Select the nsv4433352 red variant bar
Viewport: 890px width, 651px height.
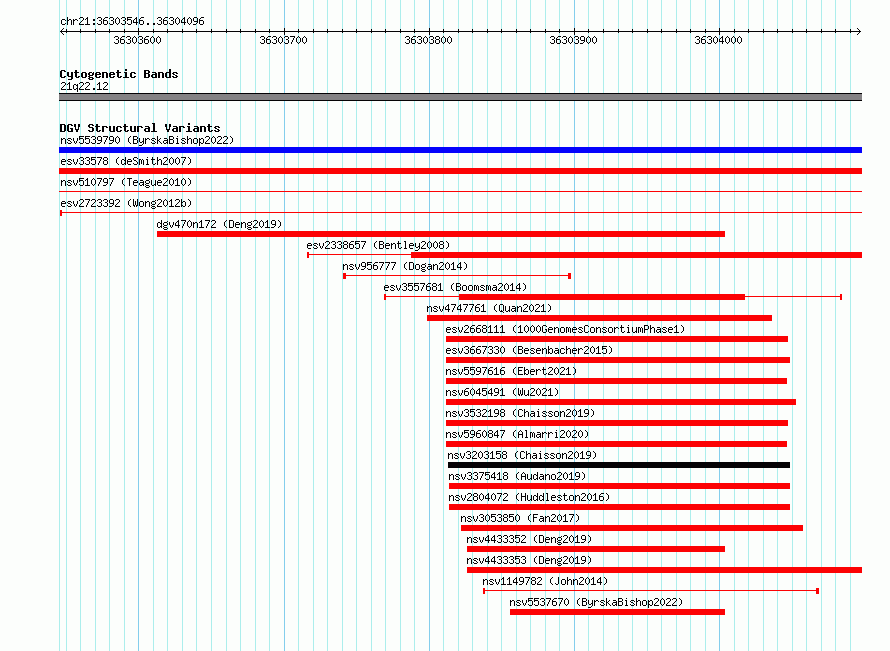pos(596,549)
